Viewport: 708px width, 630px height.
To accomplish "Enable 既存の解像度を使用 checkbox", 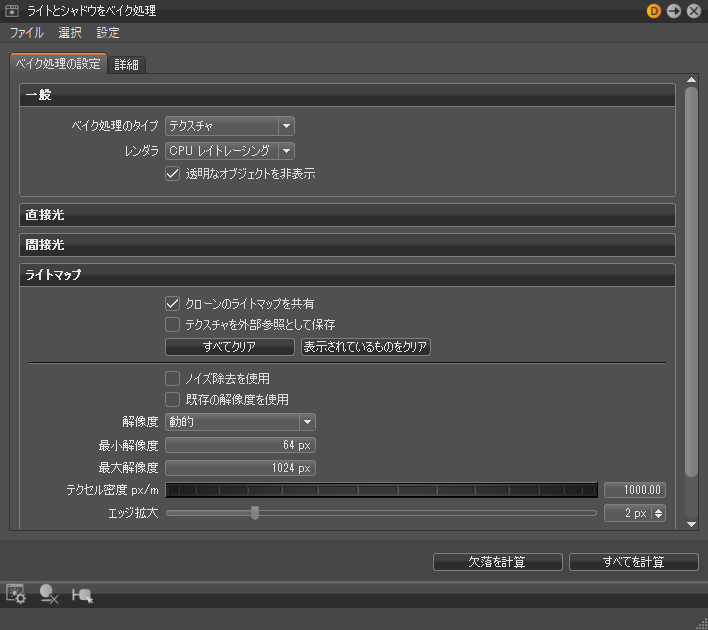I will (x=172, y=399).
